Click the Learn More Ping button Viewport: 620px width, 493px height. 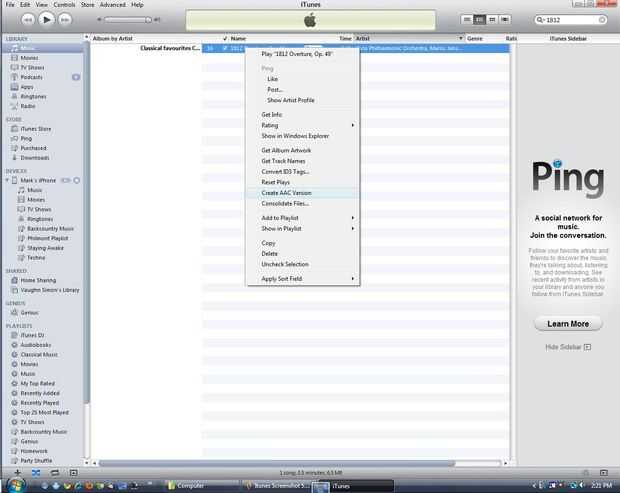pos(568,324)
